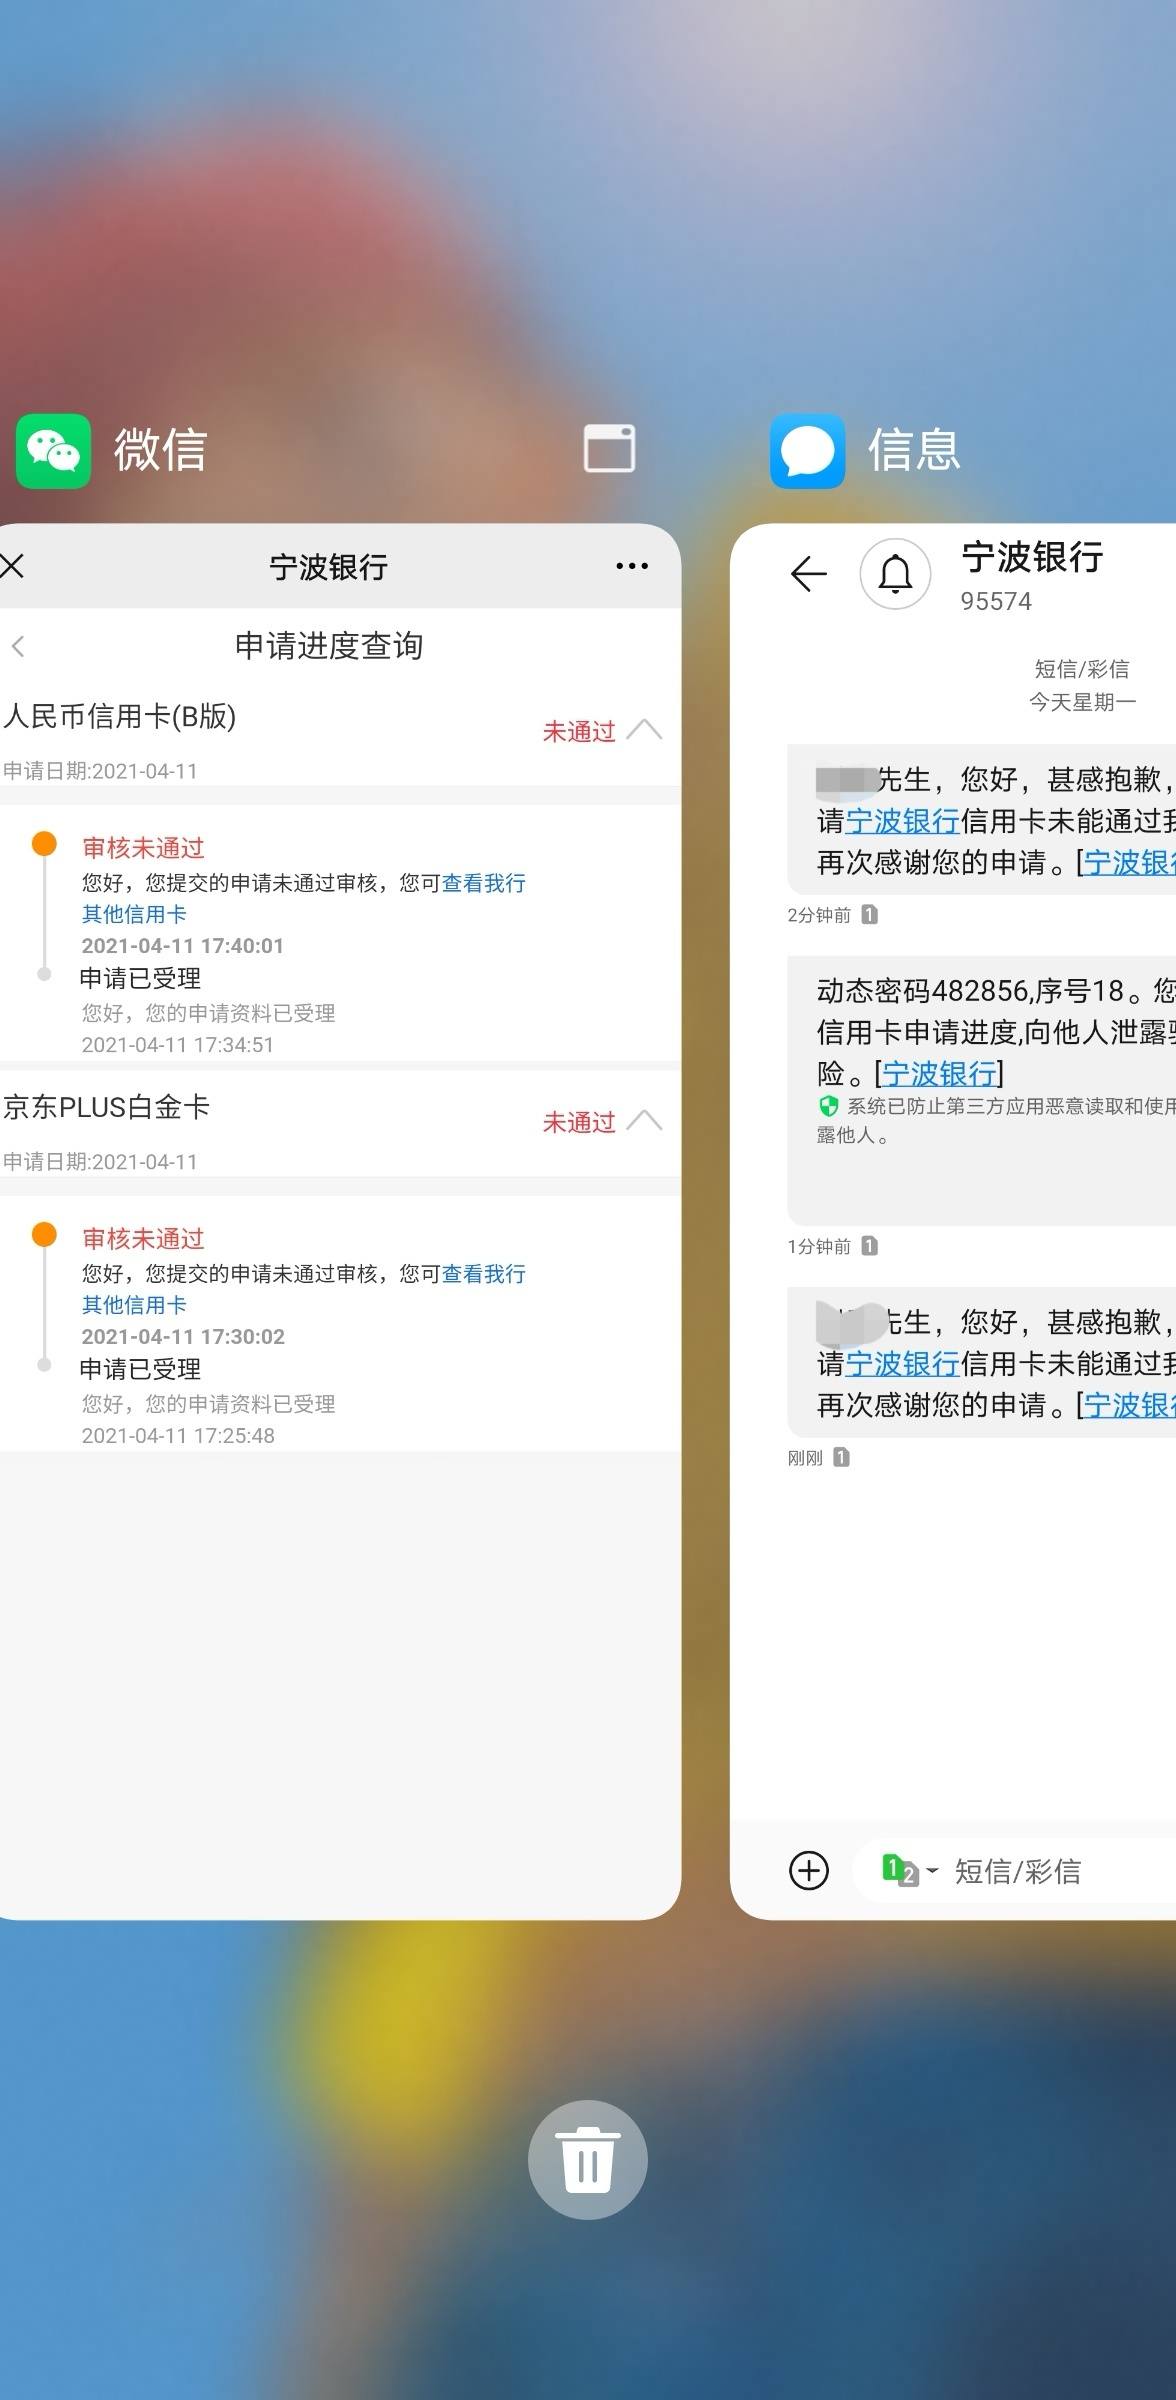Open 查看我行其他信用卡 link under 17:30:02 entry
The image size is (1176, 2400).
pyautogui.click(x=304, y=1289)
